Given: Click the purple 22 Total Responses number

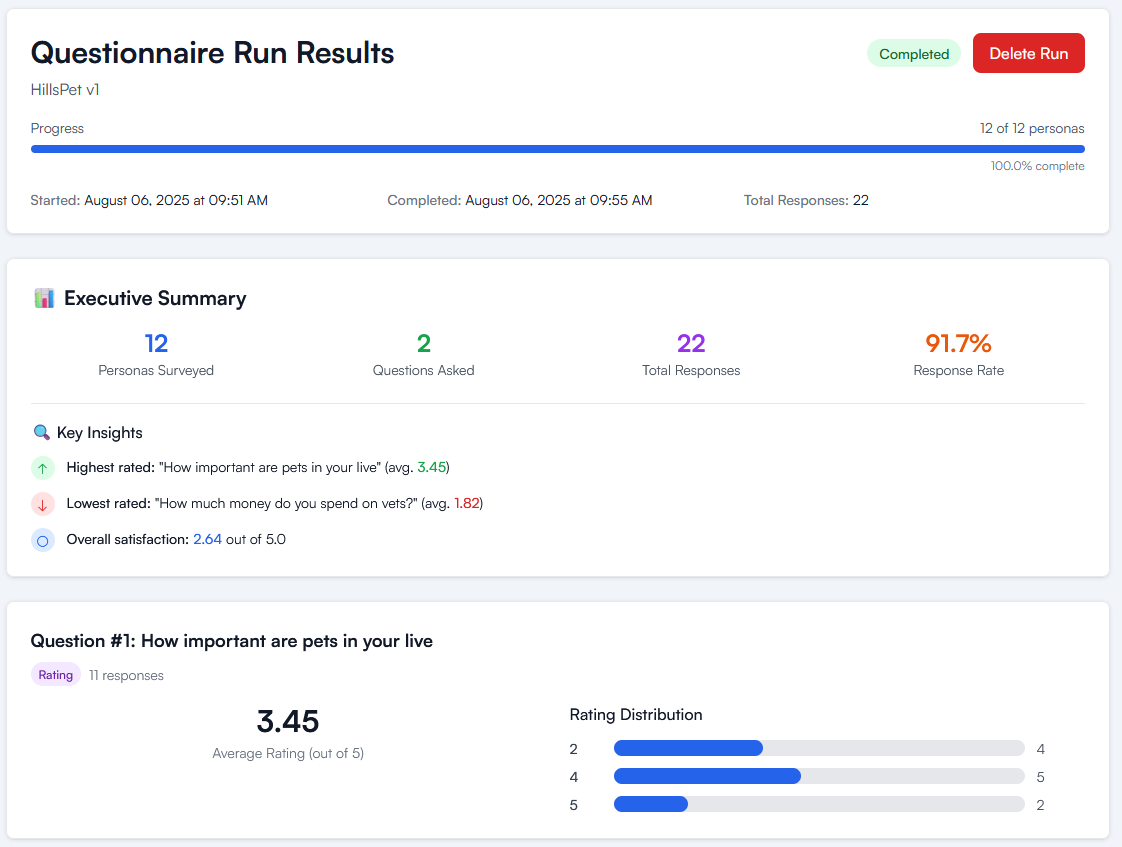Looking at the screenshot, I should 691,343.
